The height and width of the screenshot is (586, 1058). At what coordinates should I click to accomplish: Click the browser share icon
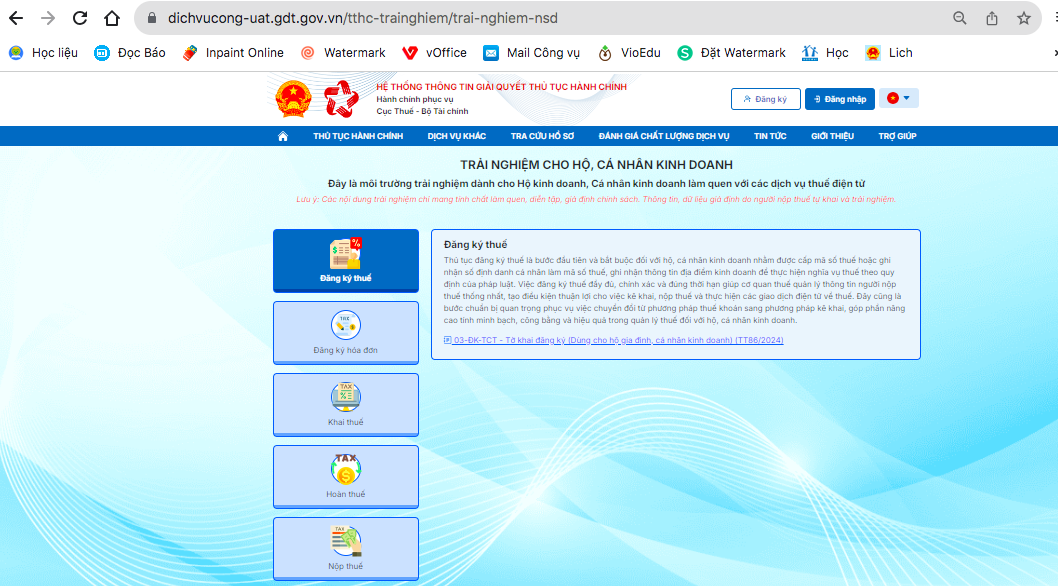click(991, 18)
